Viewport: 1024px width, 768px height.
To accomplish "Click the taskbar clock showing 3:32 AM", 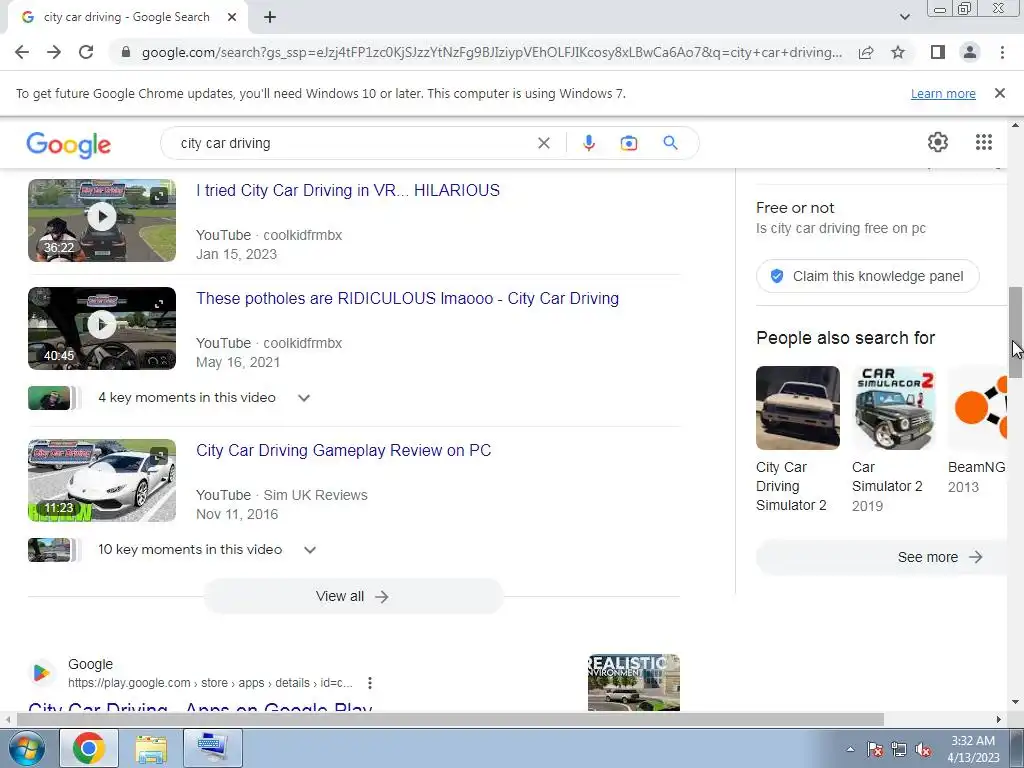I will (973, 749).
